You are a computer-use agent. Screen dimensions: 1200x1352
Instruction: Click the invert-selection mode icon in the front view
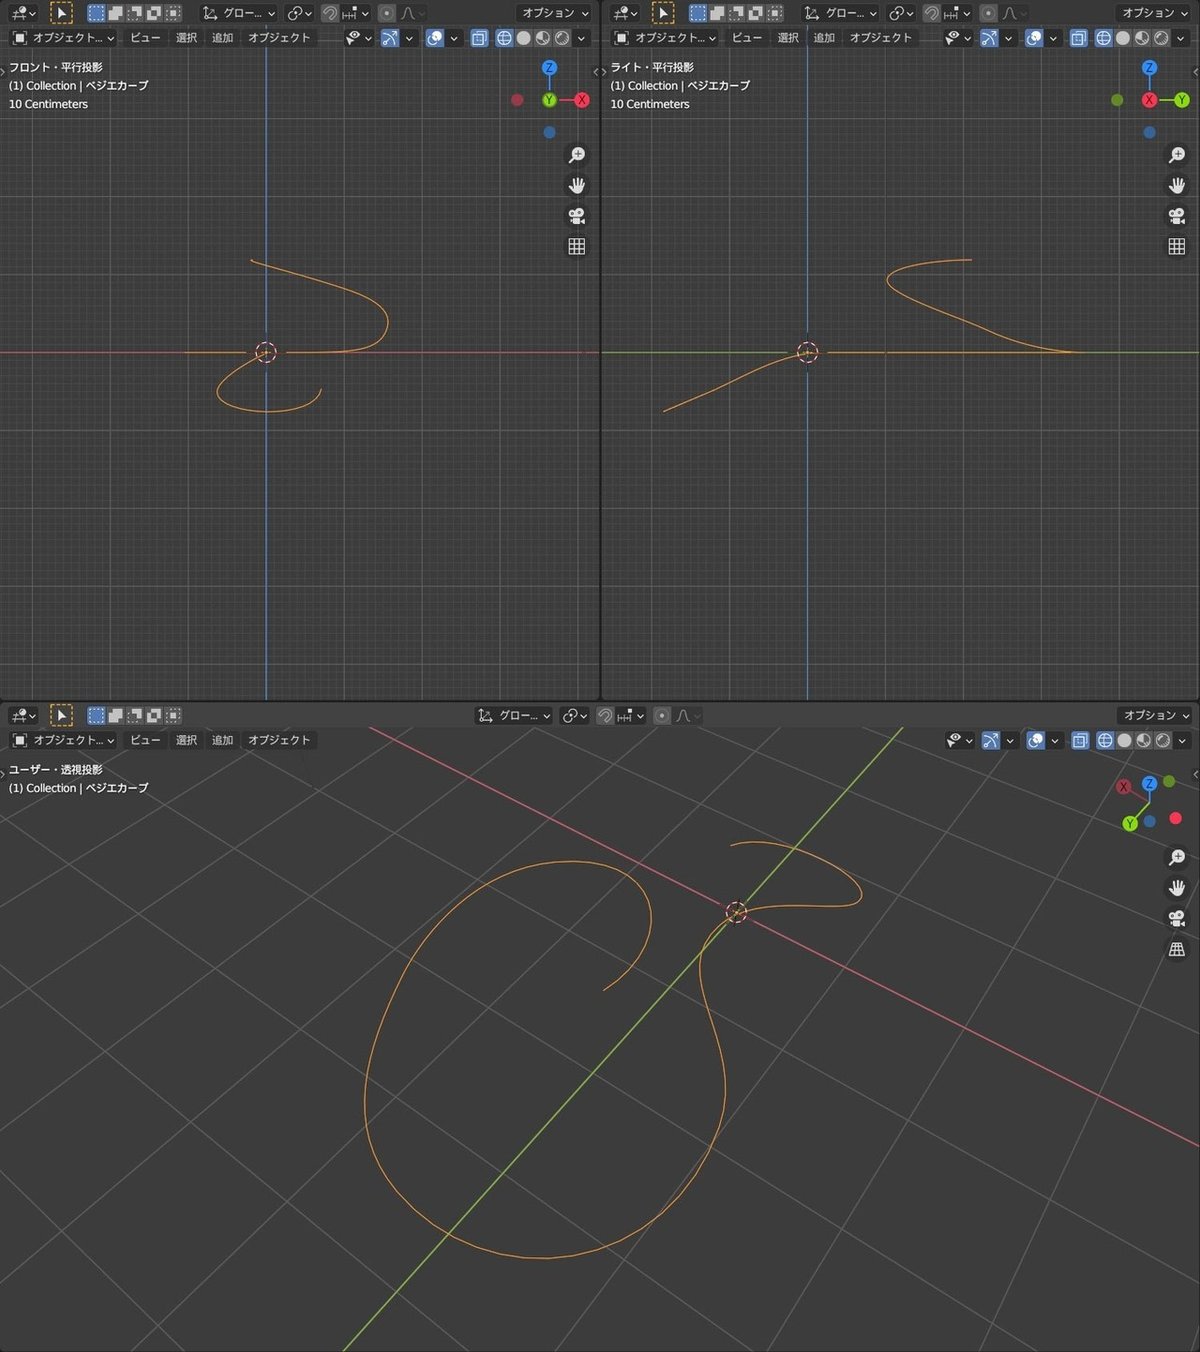[x=154, y=13]
